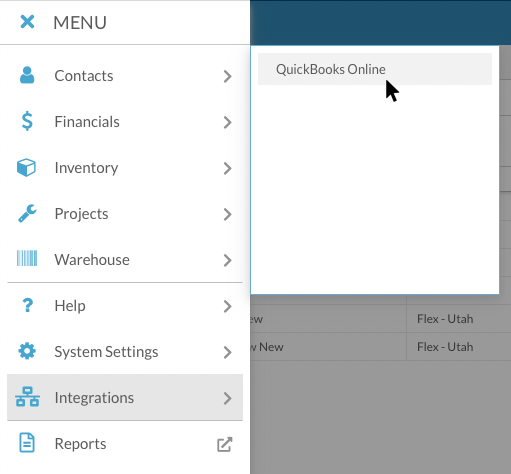Screen dimensions: 511x474
Task: Expand the Warehouse submenu arrow
Action: click(227, 260)
